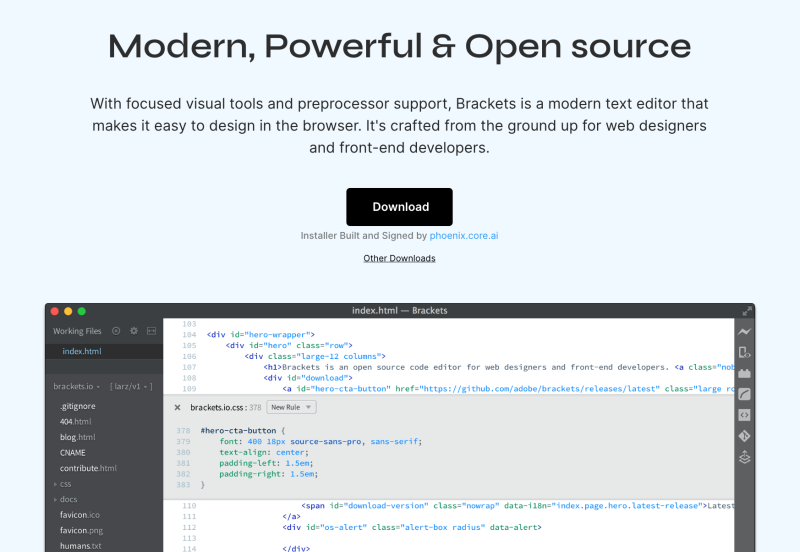The width and height of the screenshot is (800, 552).
Task: Click the Working Files gear settings icon
Action: 134,331
